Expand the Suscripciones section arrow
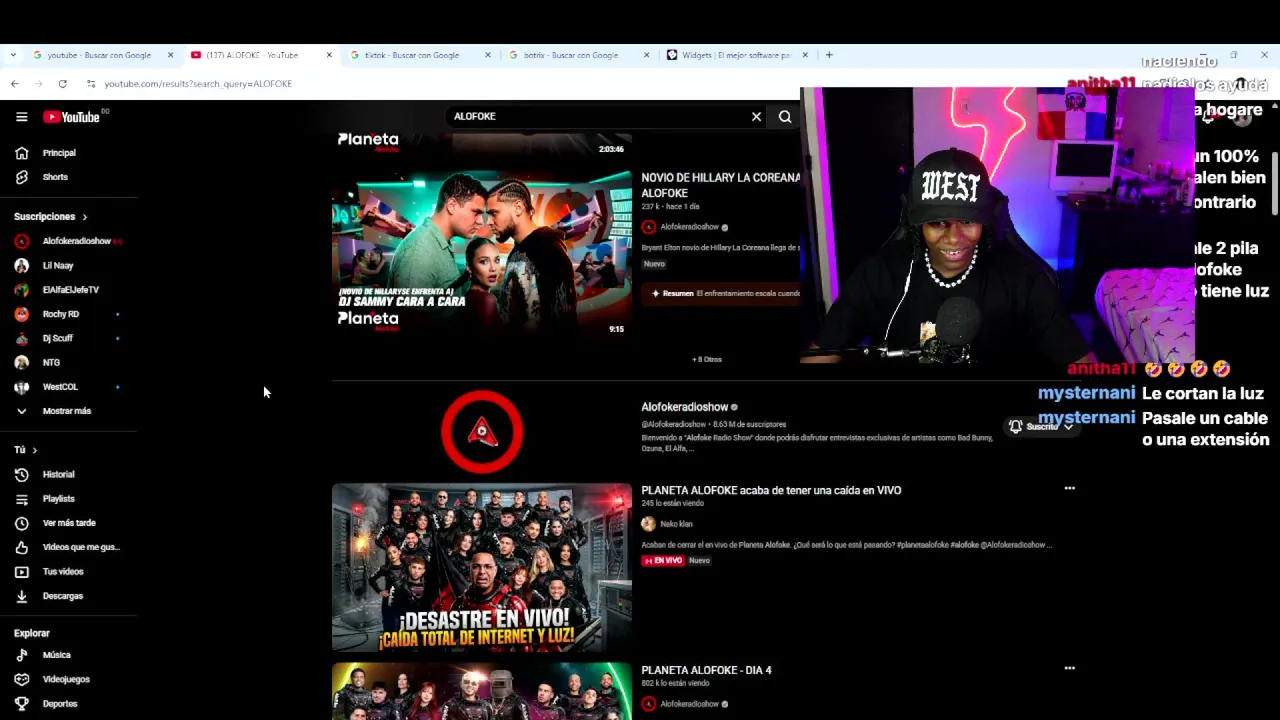 (x=84, y=217)
